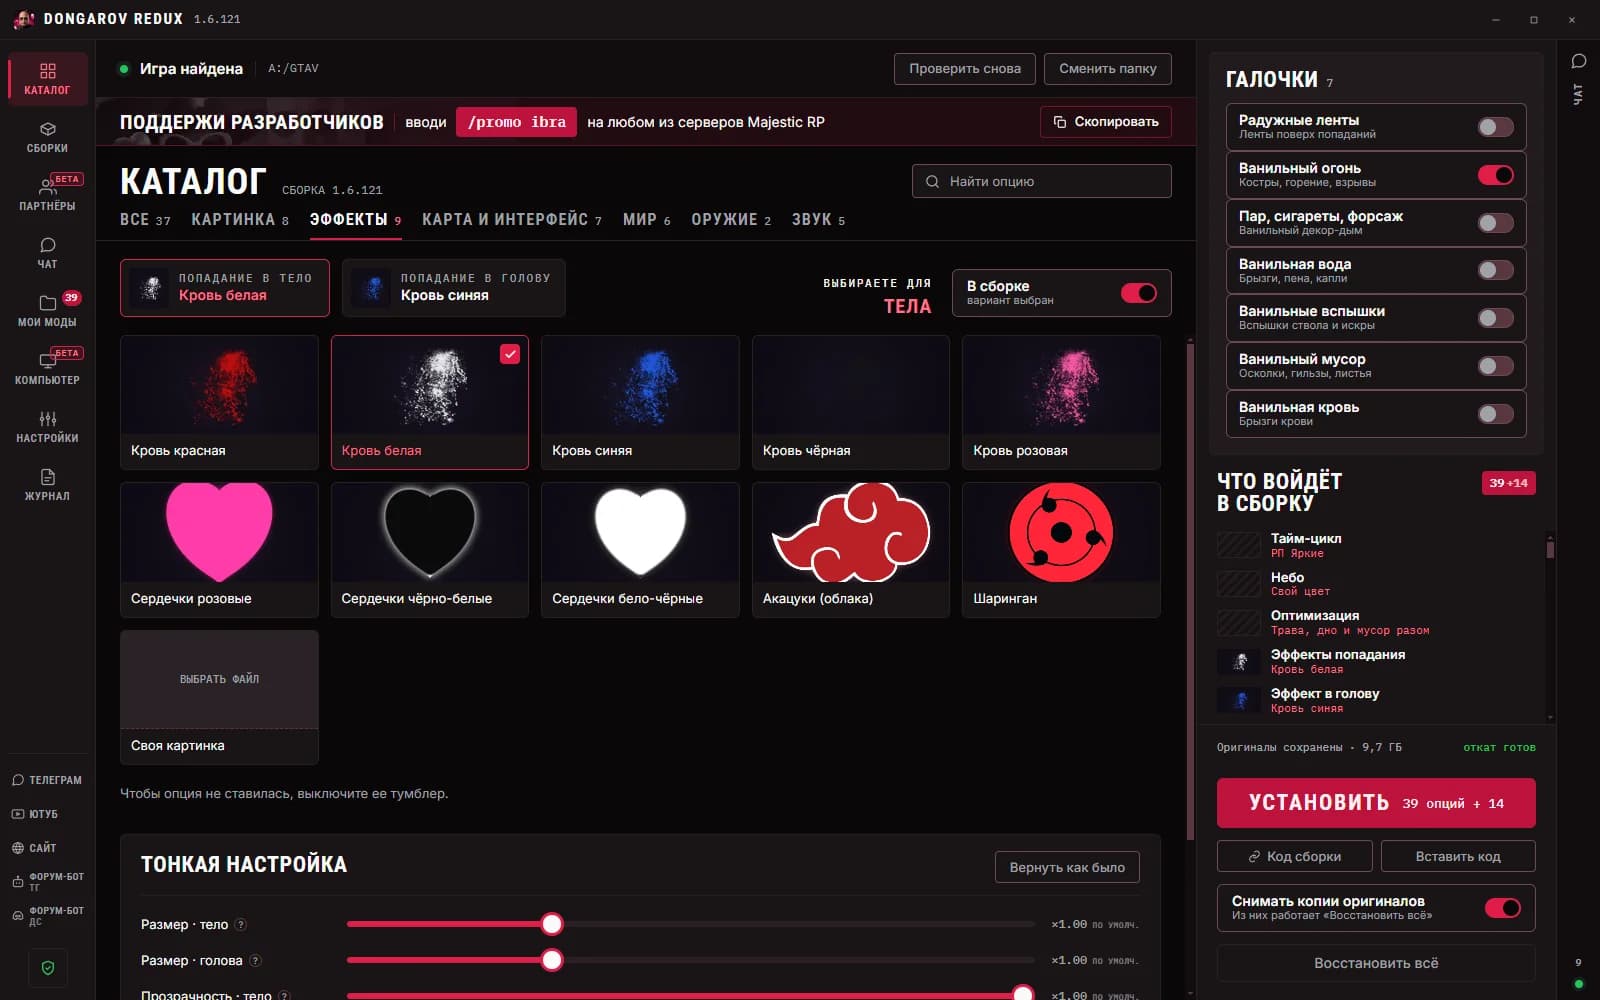The image size is (1600, 1000).
Task: Open the Партнёры beta section
Action: (x=47, y=195)
